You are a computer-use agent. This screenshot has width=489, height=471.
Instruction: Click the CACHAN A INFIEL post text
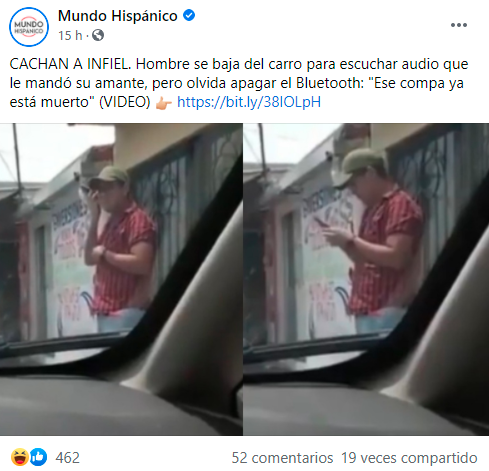pyautogui.click(x=70, y=64)
